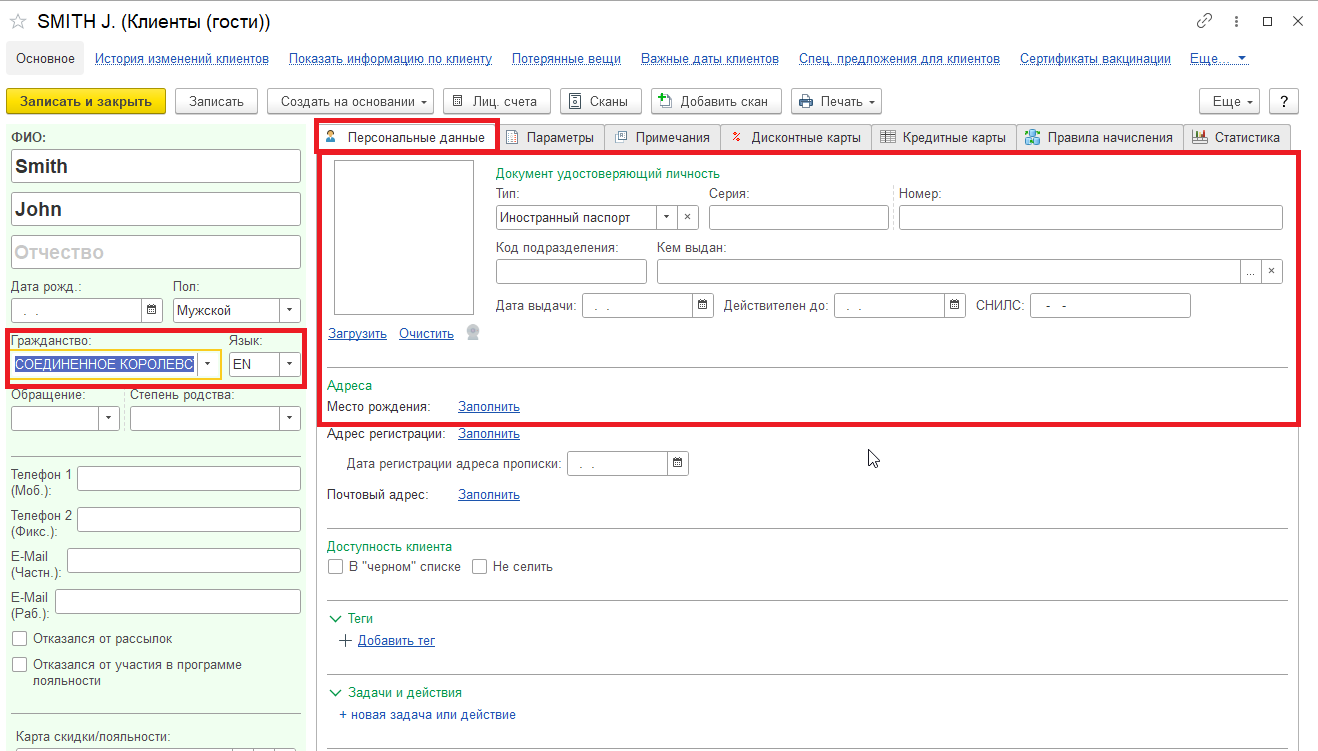The image size is (1318, 751).
Task: Click the 'Серия' input field
Action: pyautogui.click(x=799, y=217)
